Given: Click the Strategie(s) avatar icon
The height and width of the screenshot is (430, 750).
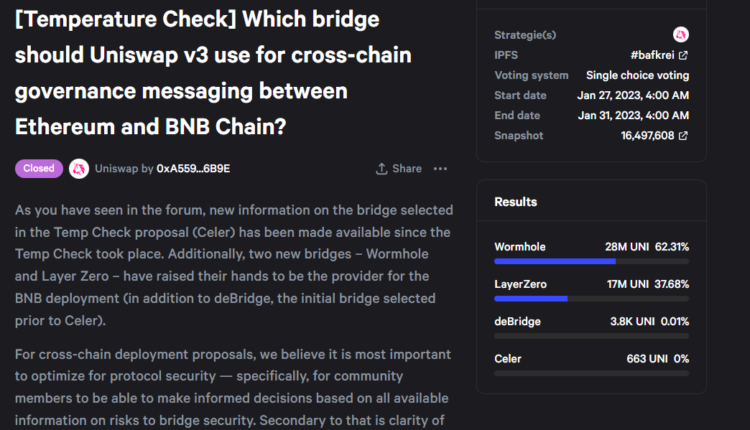Looking at the screenshot, I should [681, 34].
